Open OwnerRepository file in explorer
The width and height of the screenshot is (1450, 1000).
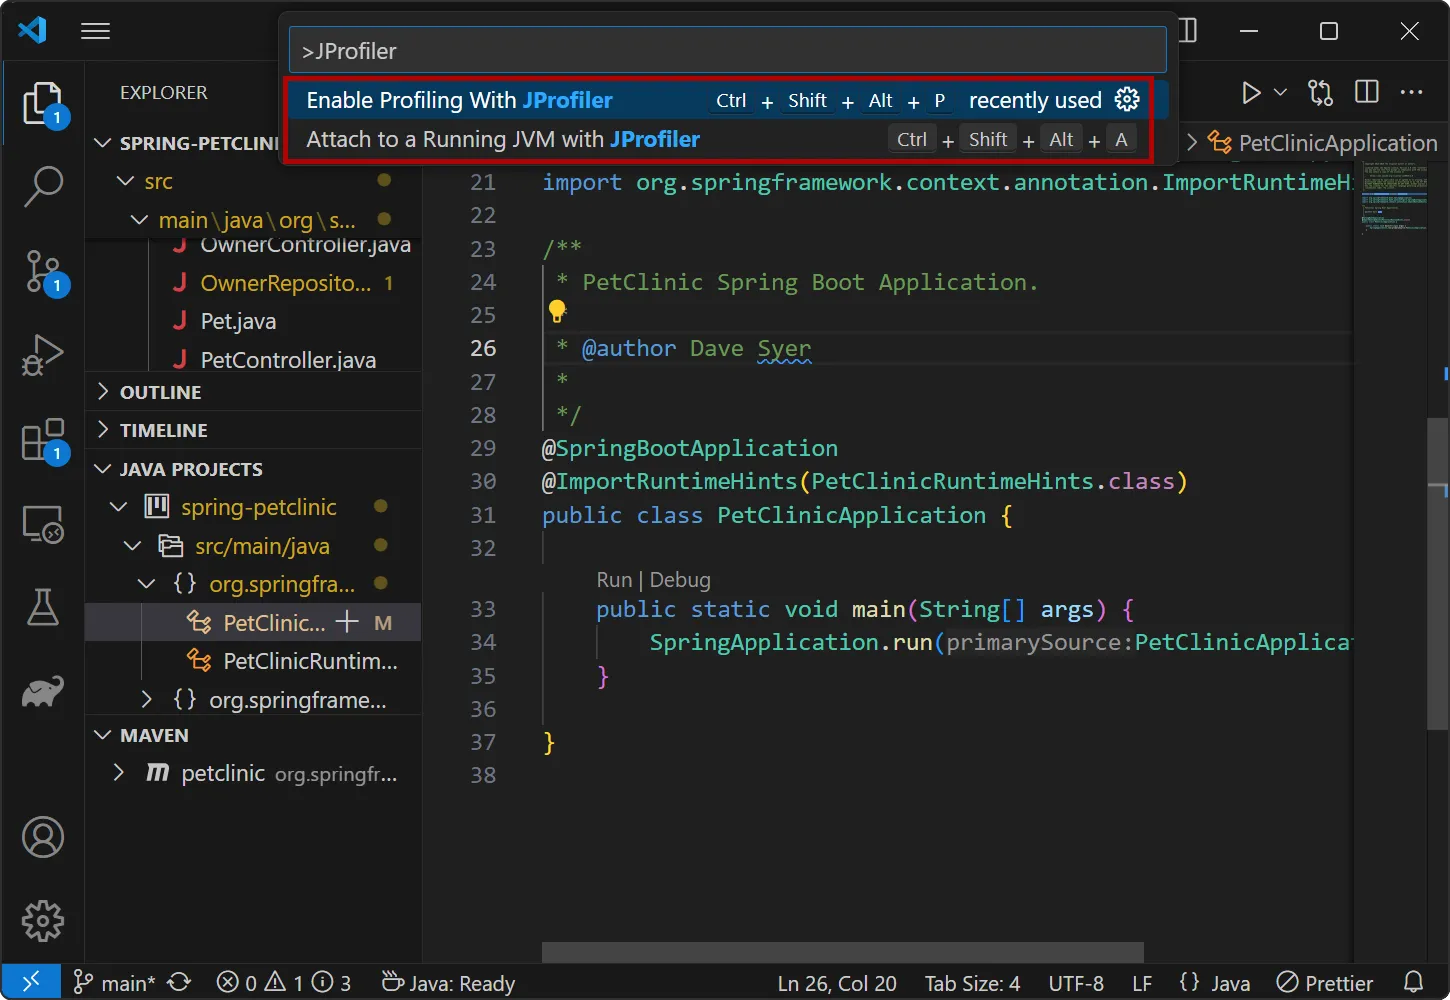click(286, 283)
